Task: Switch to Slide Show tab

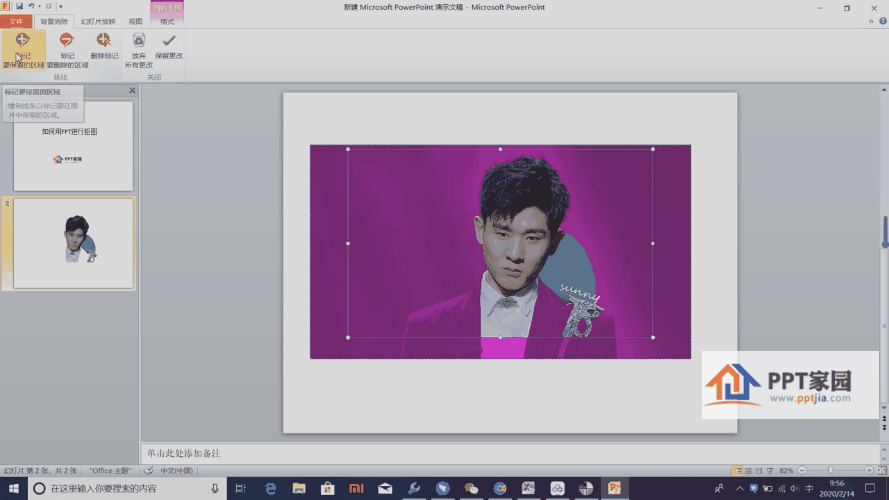Action: [x=98, y=22]
